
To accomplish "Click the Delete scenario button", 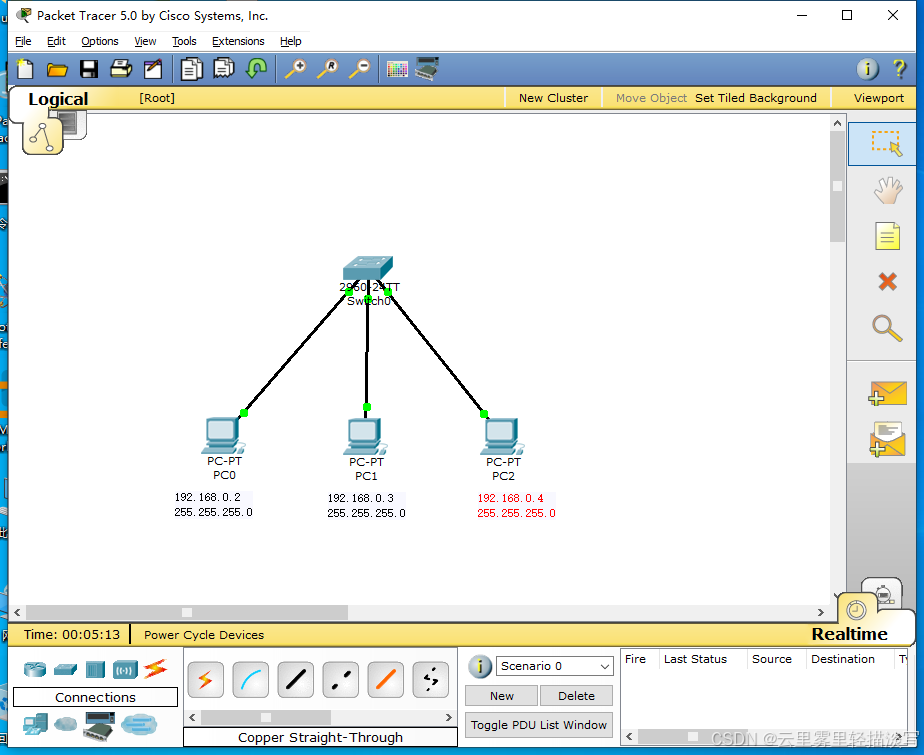I will 576,696.
